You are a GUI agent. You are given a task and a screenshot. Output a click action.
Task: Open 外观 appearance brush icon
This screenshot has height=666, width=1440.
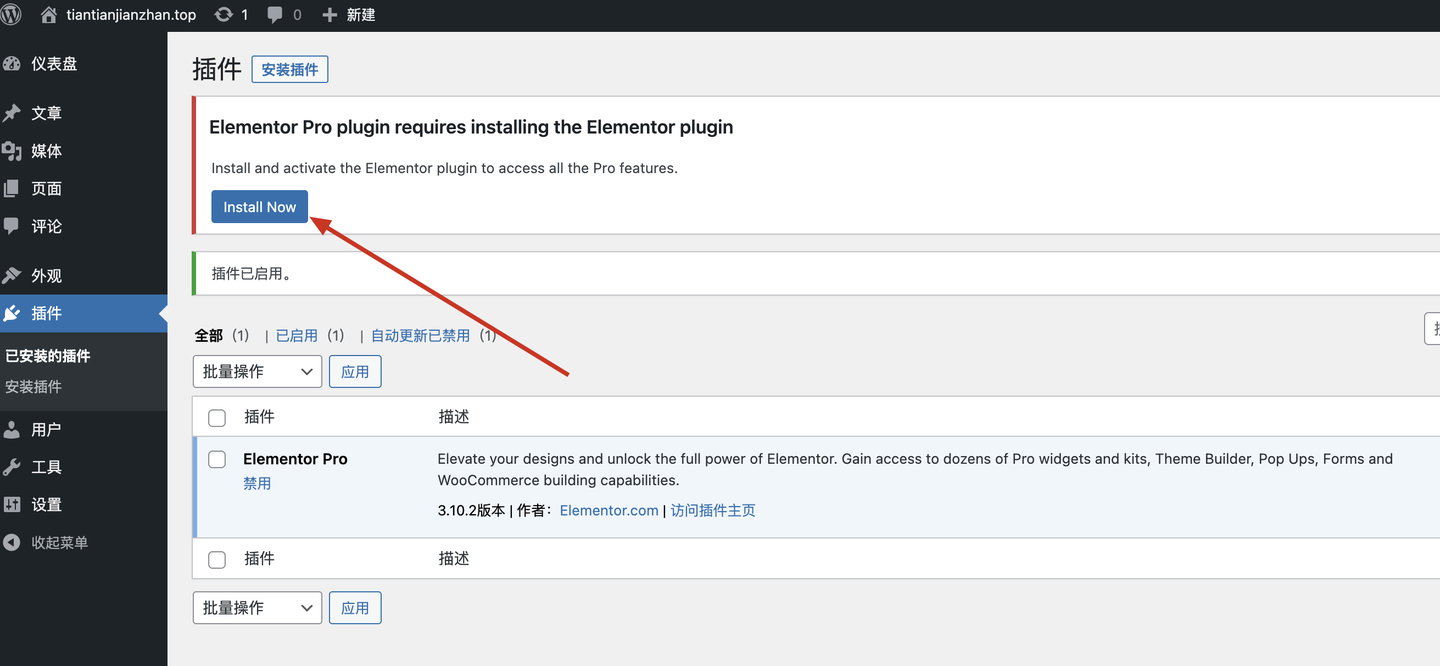pos(12,276)
